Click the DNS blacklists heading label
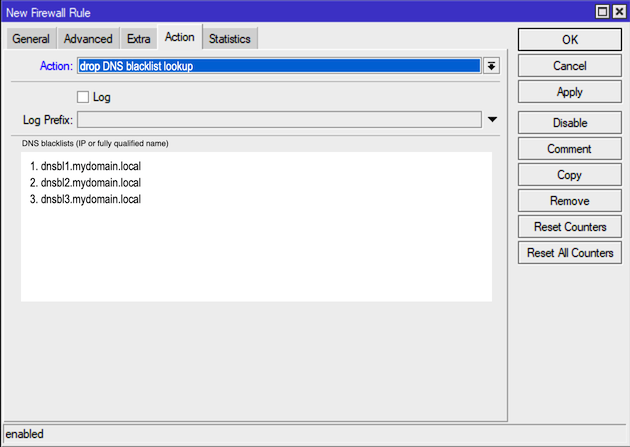The height and width of the screenshot is (447, 630). click(95, 143)
